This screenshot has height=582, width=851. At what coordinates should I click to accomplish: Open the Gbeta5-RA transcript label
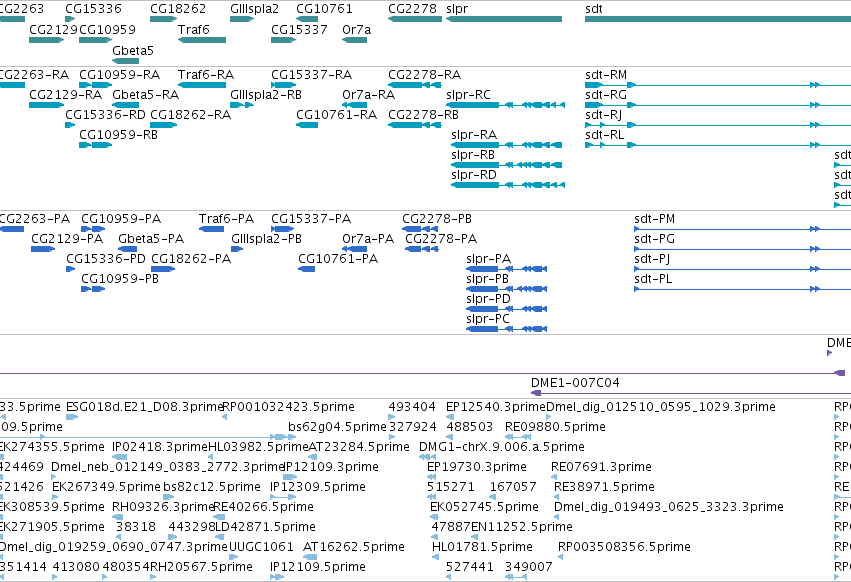point(145,94)
